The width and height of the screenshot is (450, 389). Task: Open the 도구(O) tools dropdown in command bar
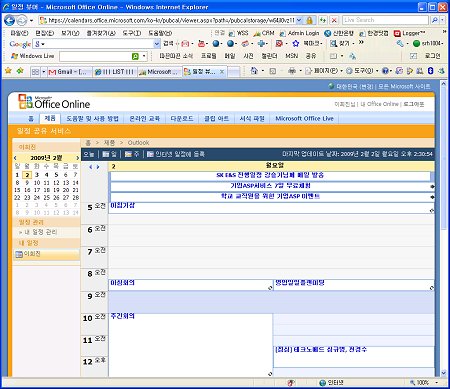click(x=377, y=71)
